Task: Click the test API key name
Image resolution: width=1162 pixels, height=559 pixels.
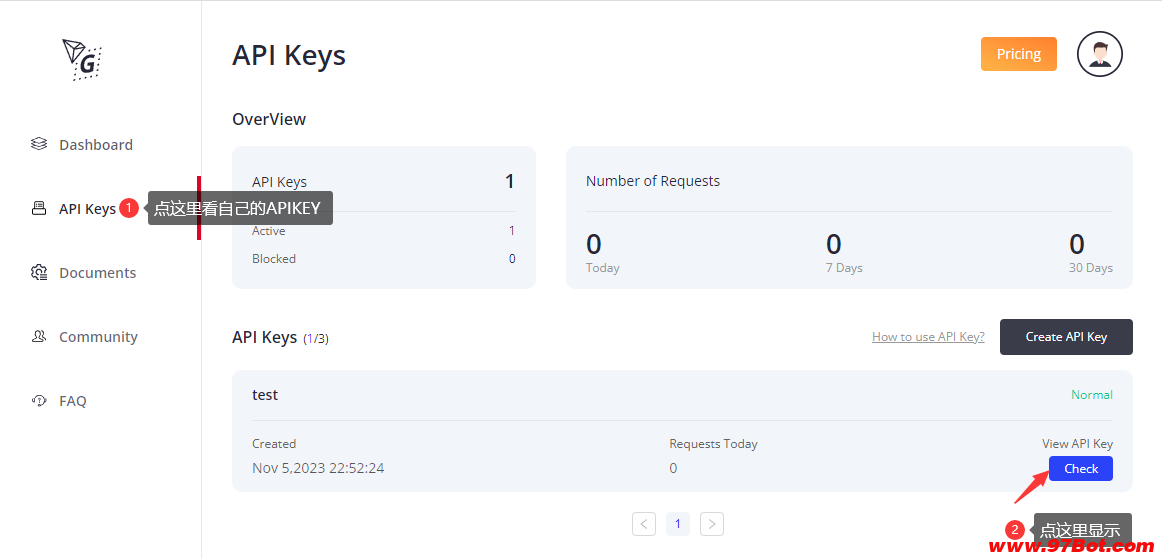Action: 265,395
